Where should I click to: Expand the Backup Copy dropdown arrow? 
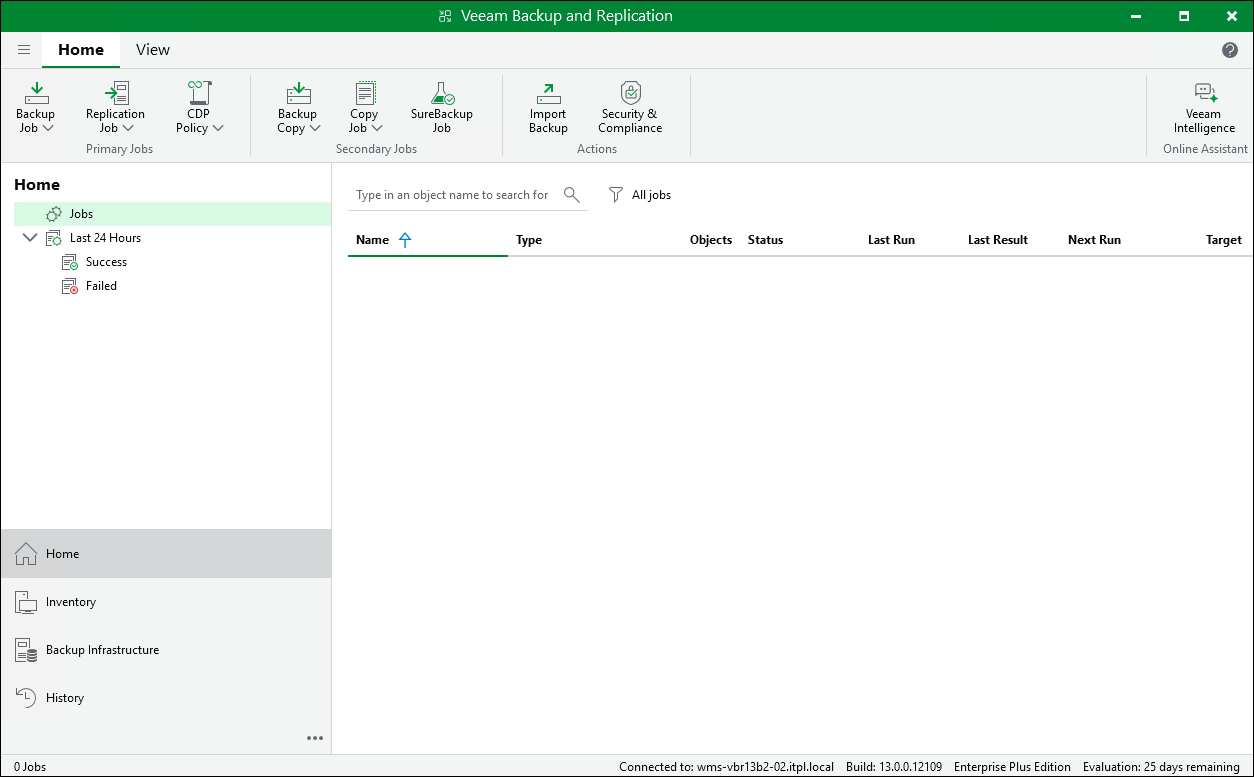tap(315, 128)
